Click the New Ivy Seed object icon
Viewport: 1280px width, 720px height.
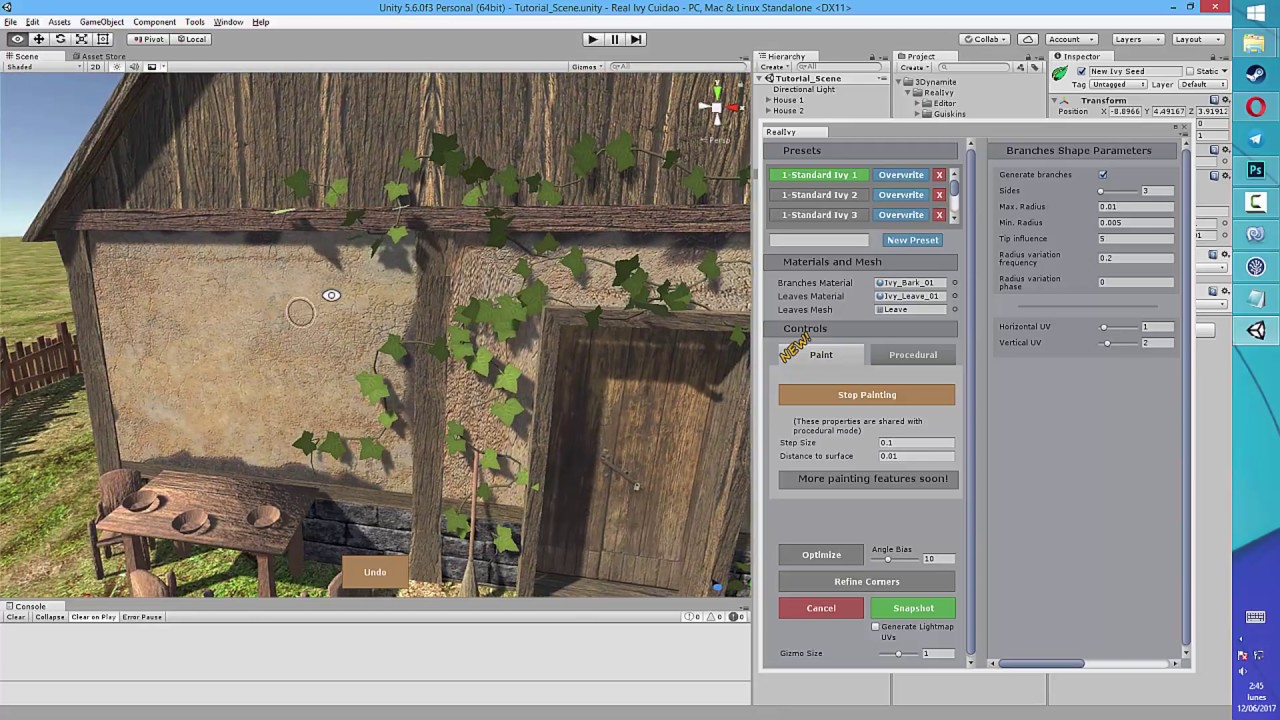[1060, 73]
